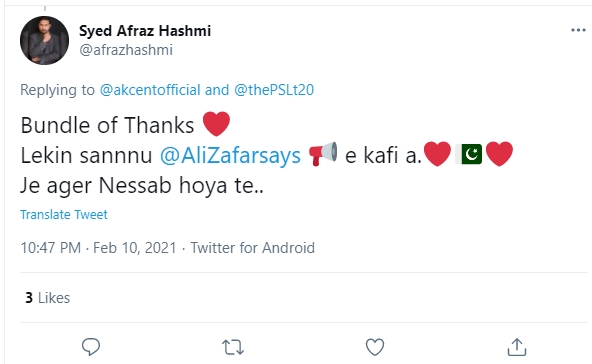Open the 10:47 PM timestamp link
Viewport: 592px width, 364px height.
pos(51,248)
